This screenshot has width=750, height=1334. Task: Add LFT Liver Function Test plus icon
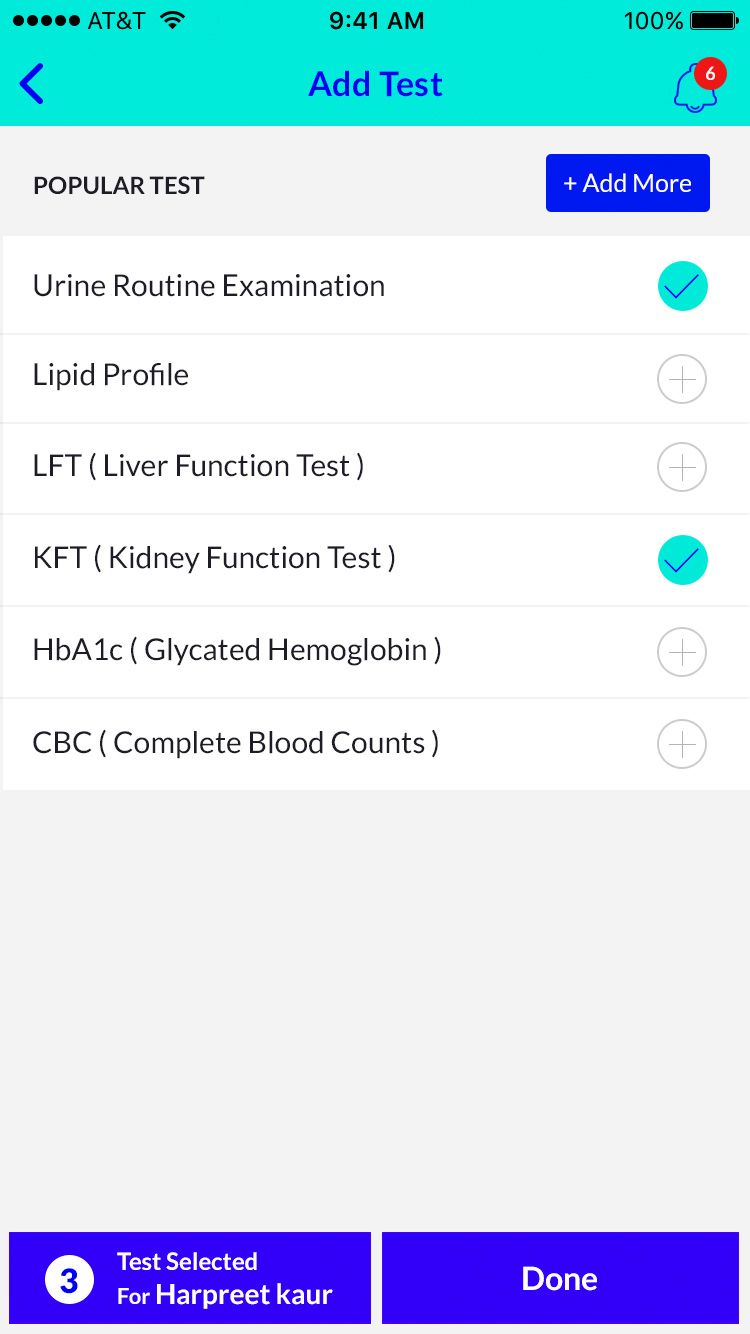pyautogui.click(x=682, y=467)
